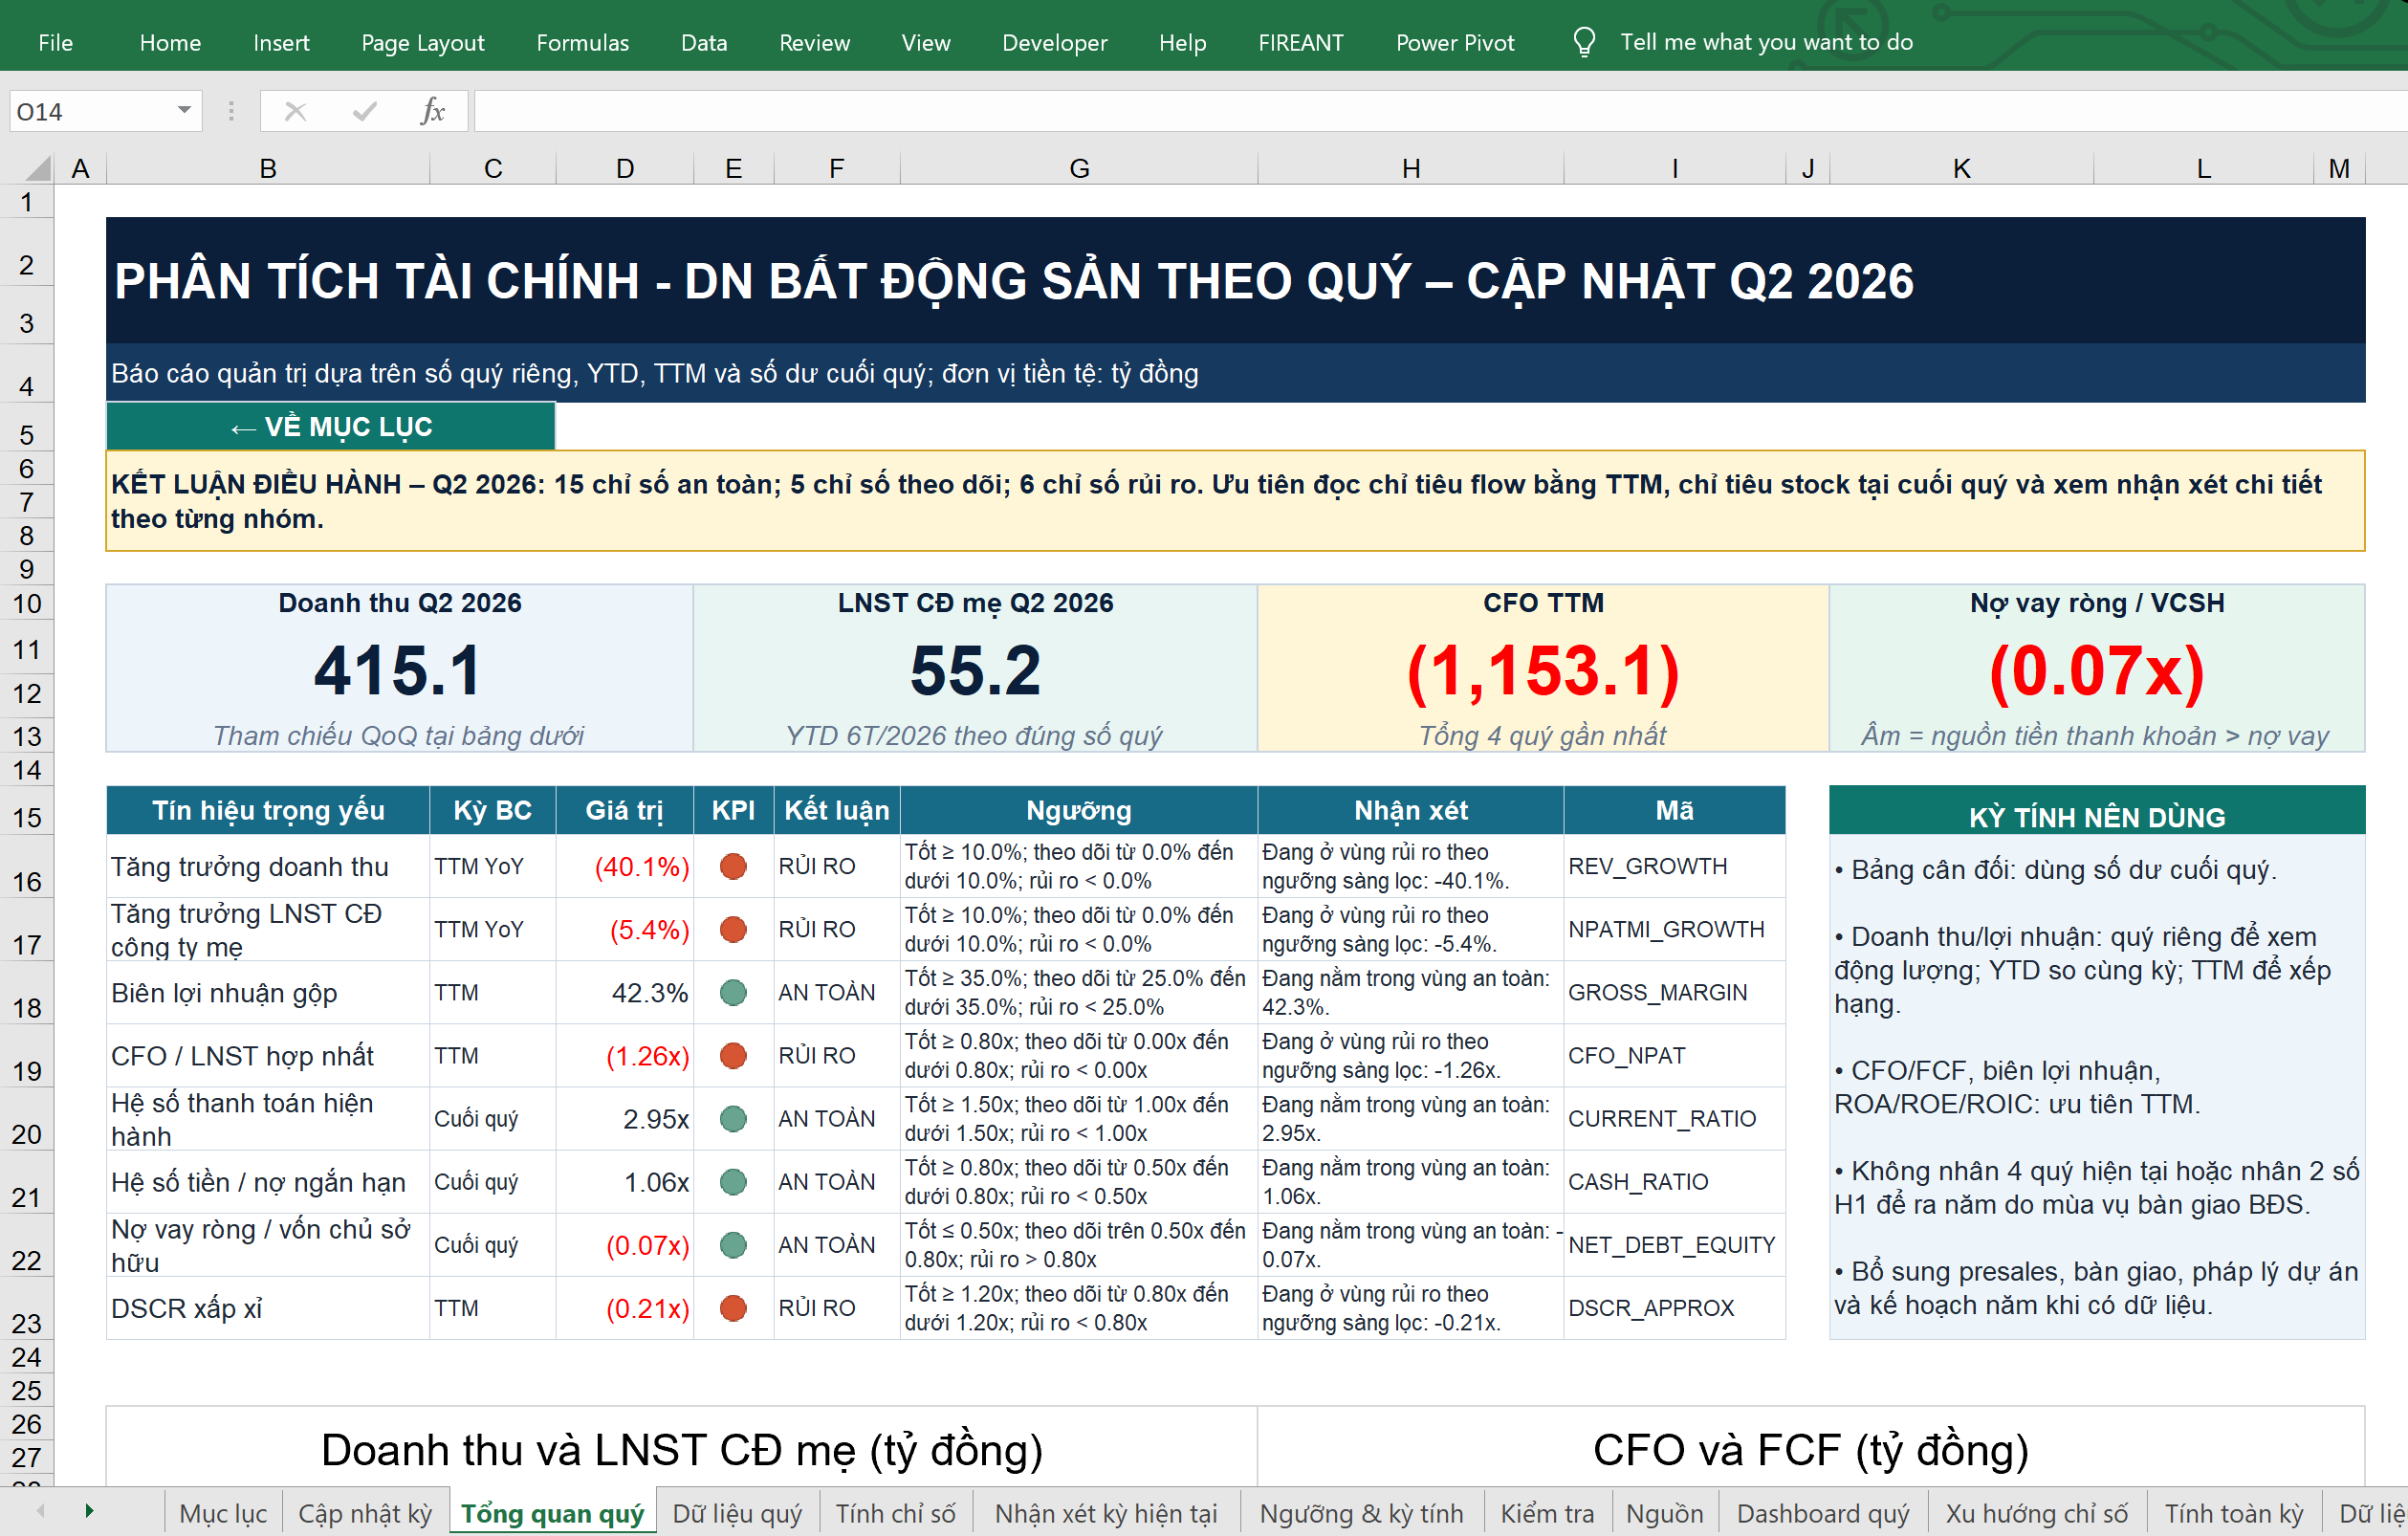
Task: Open the Tính toàn kỳ sheet tab
Action: [2234, 1513]
